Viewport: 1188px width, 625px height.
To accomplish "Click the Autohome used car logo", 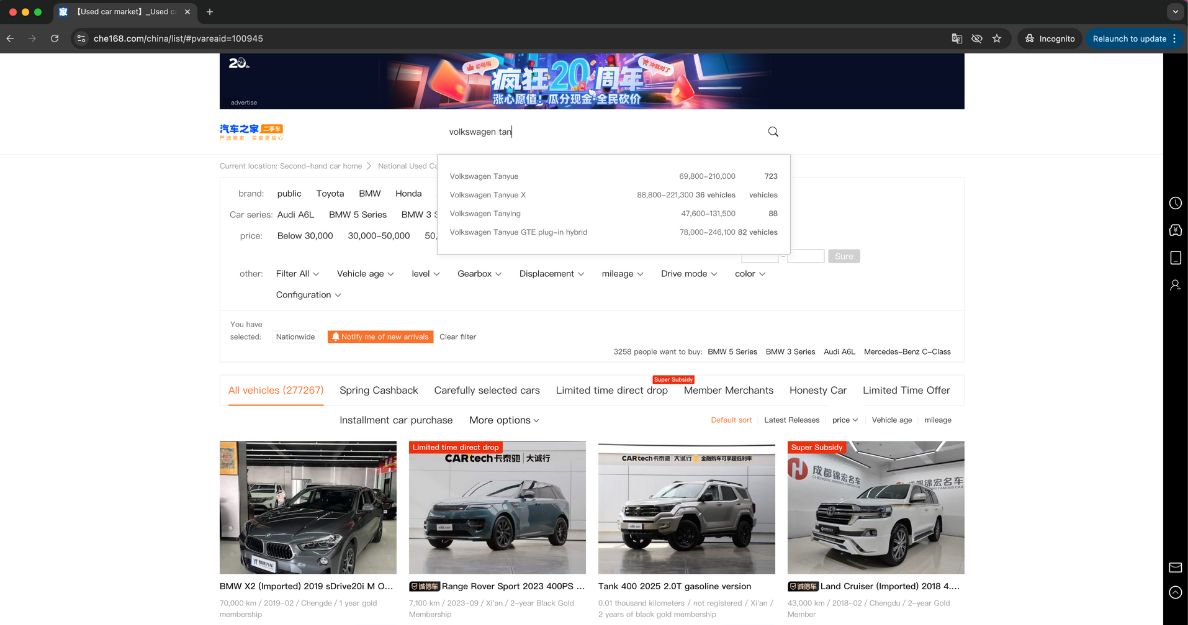I will [x=252, y=132].
